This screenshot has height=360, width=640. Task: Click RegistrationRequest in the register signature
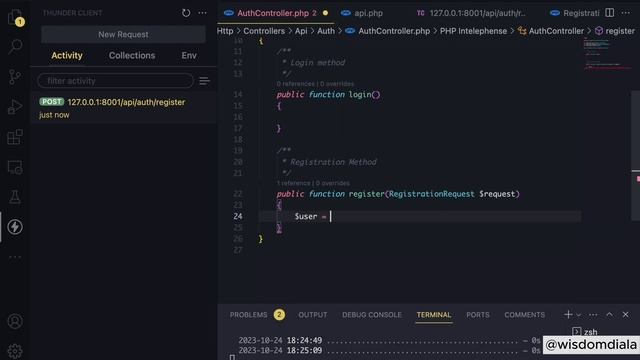[431, 194]
